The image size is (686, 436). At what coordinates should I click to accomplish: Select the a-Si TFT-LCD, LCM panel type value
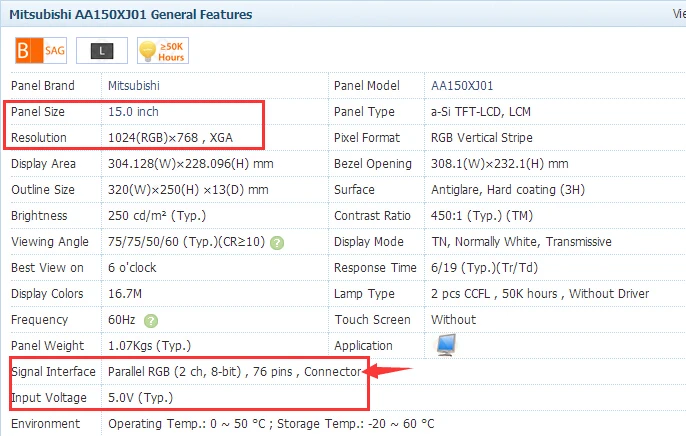pyautogui.click(x=481, y=112)
